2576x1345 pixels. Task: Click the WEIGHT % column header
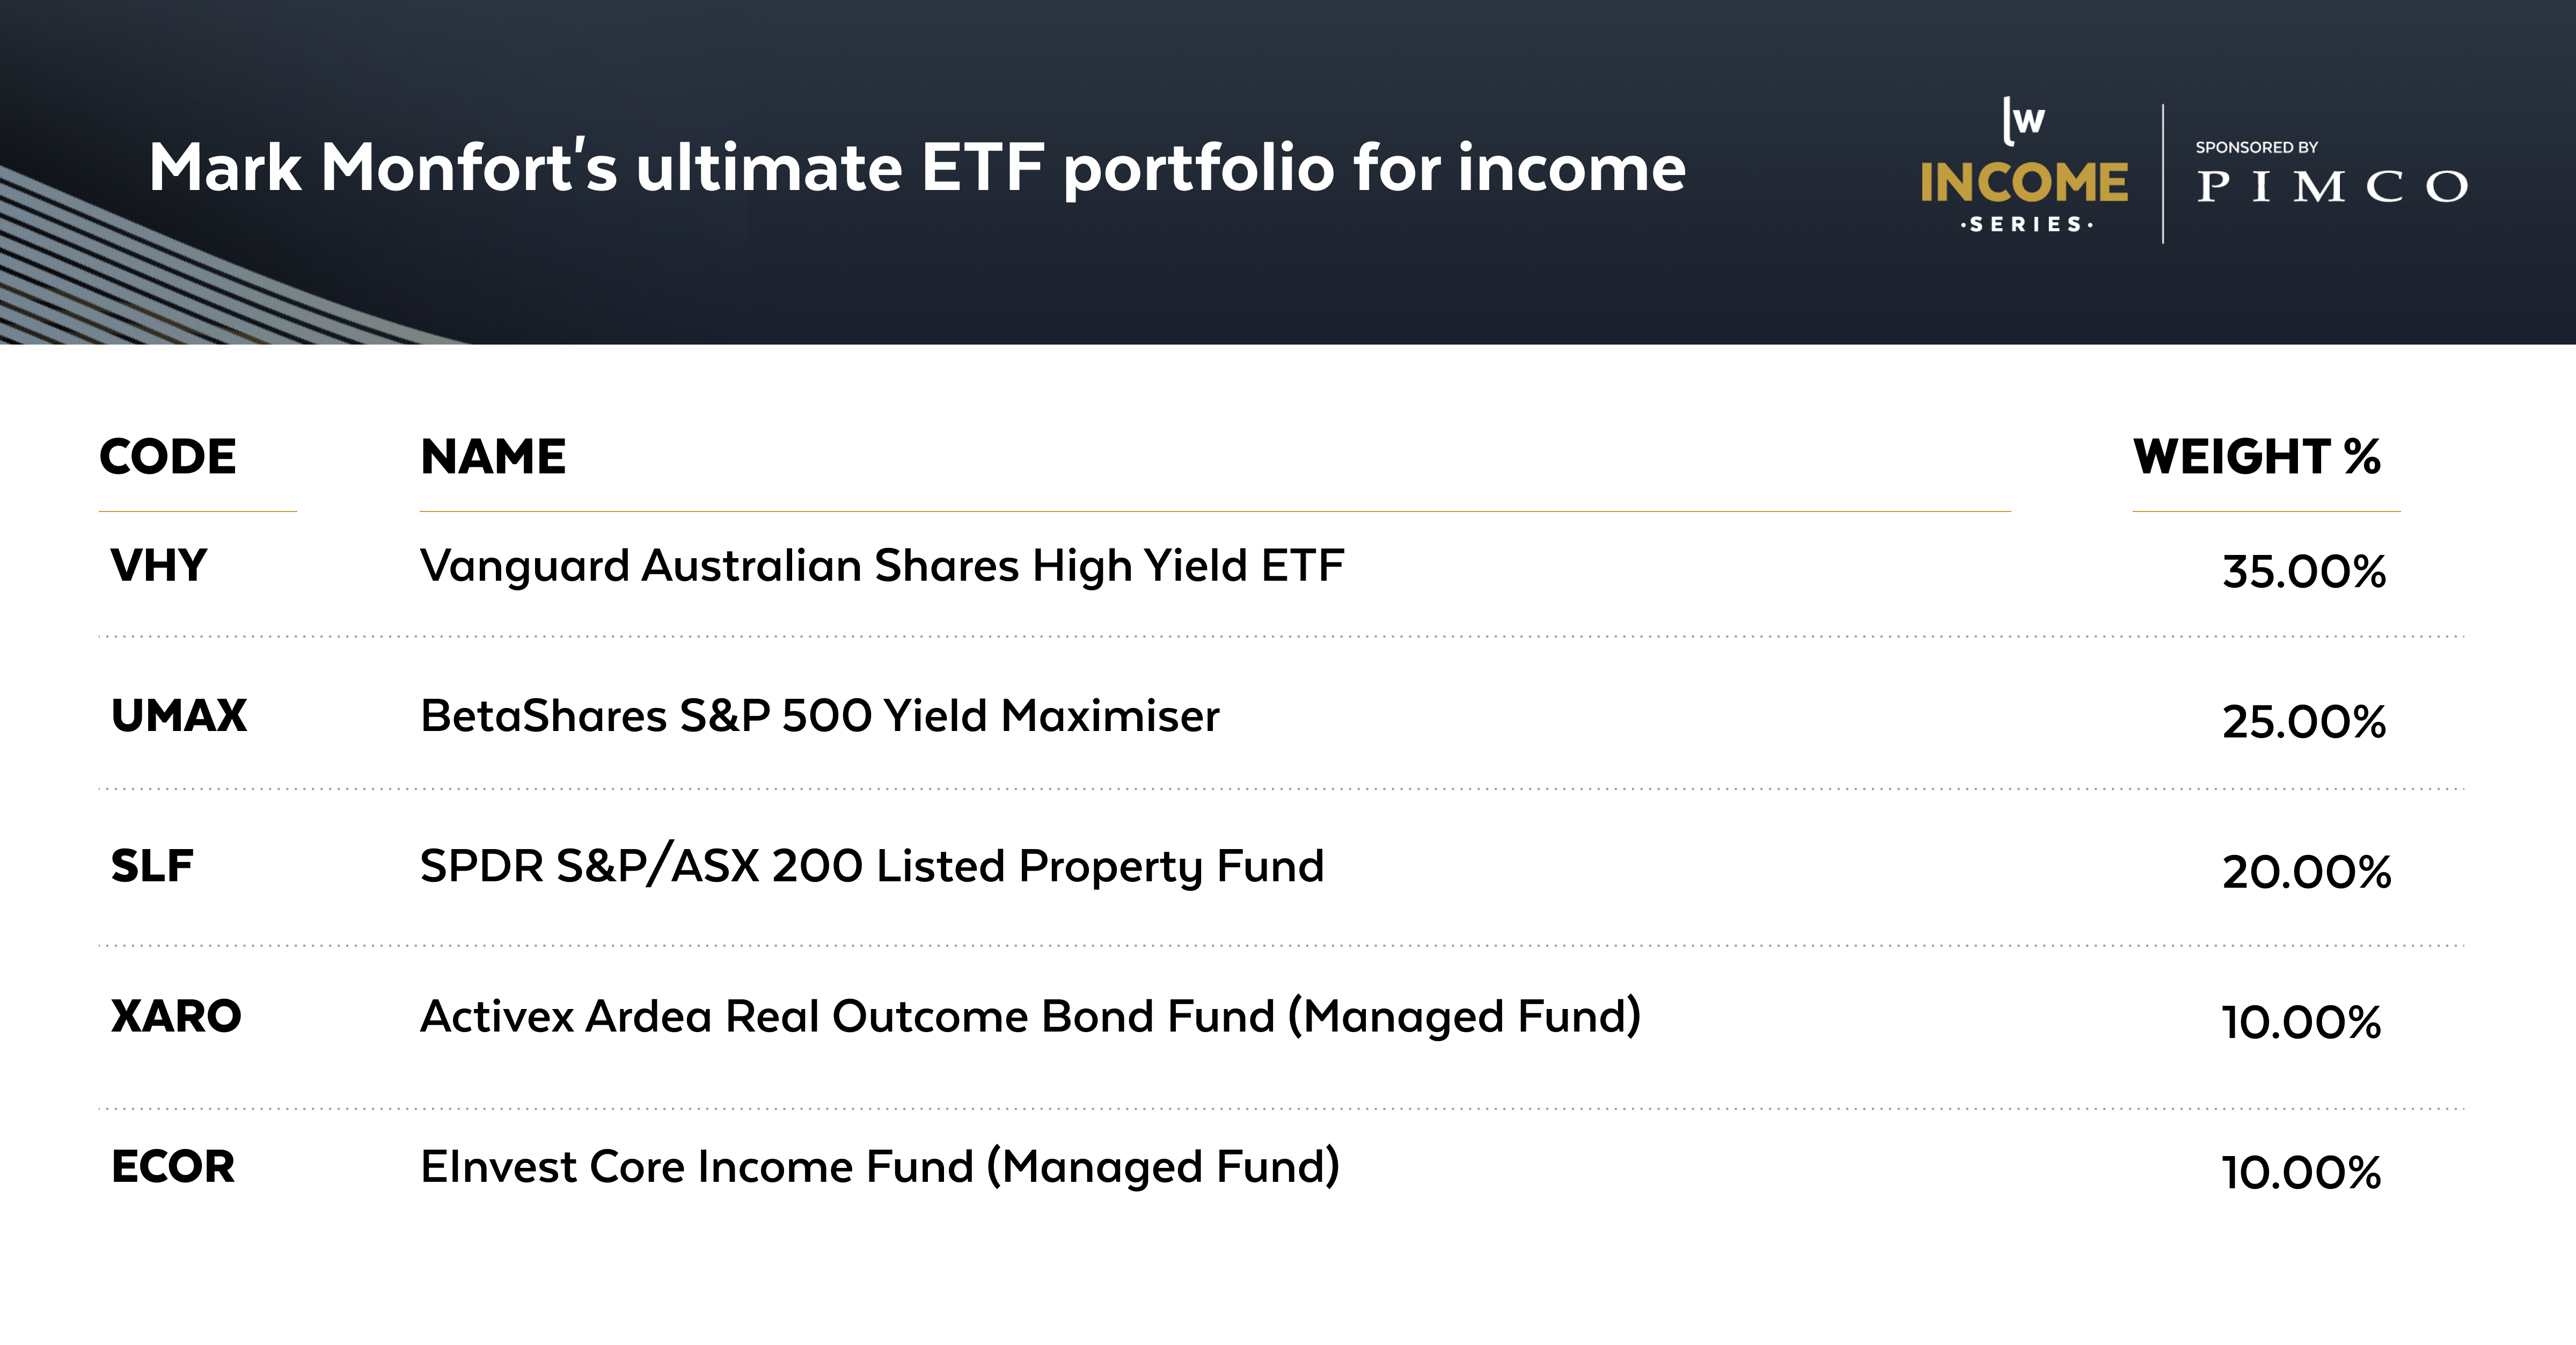click(x=2256, y=457)
